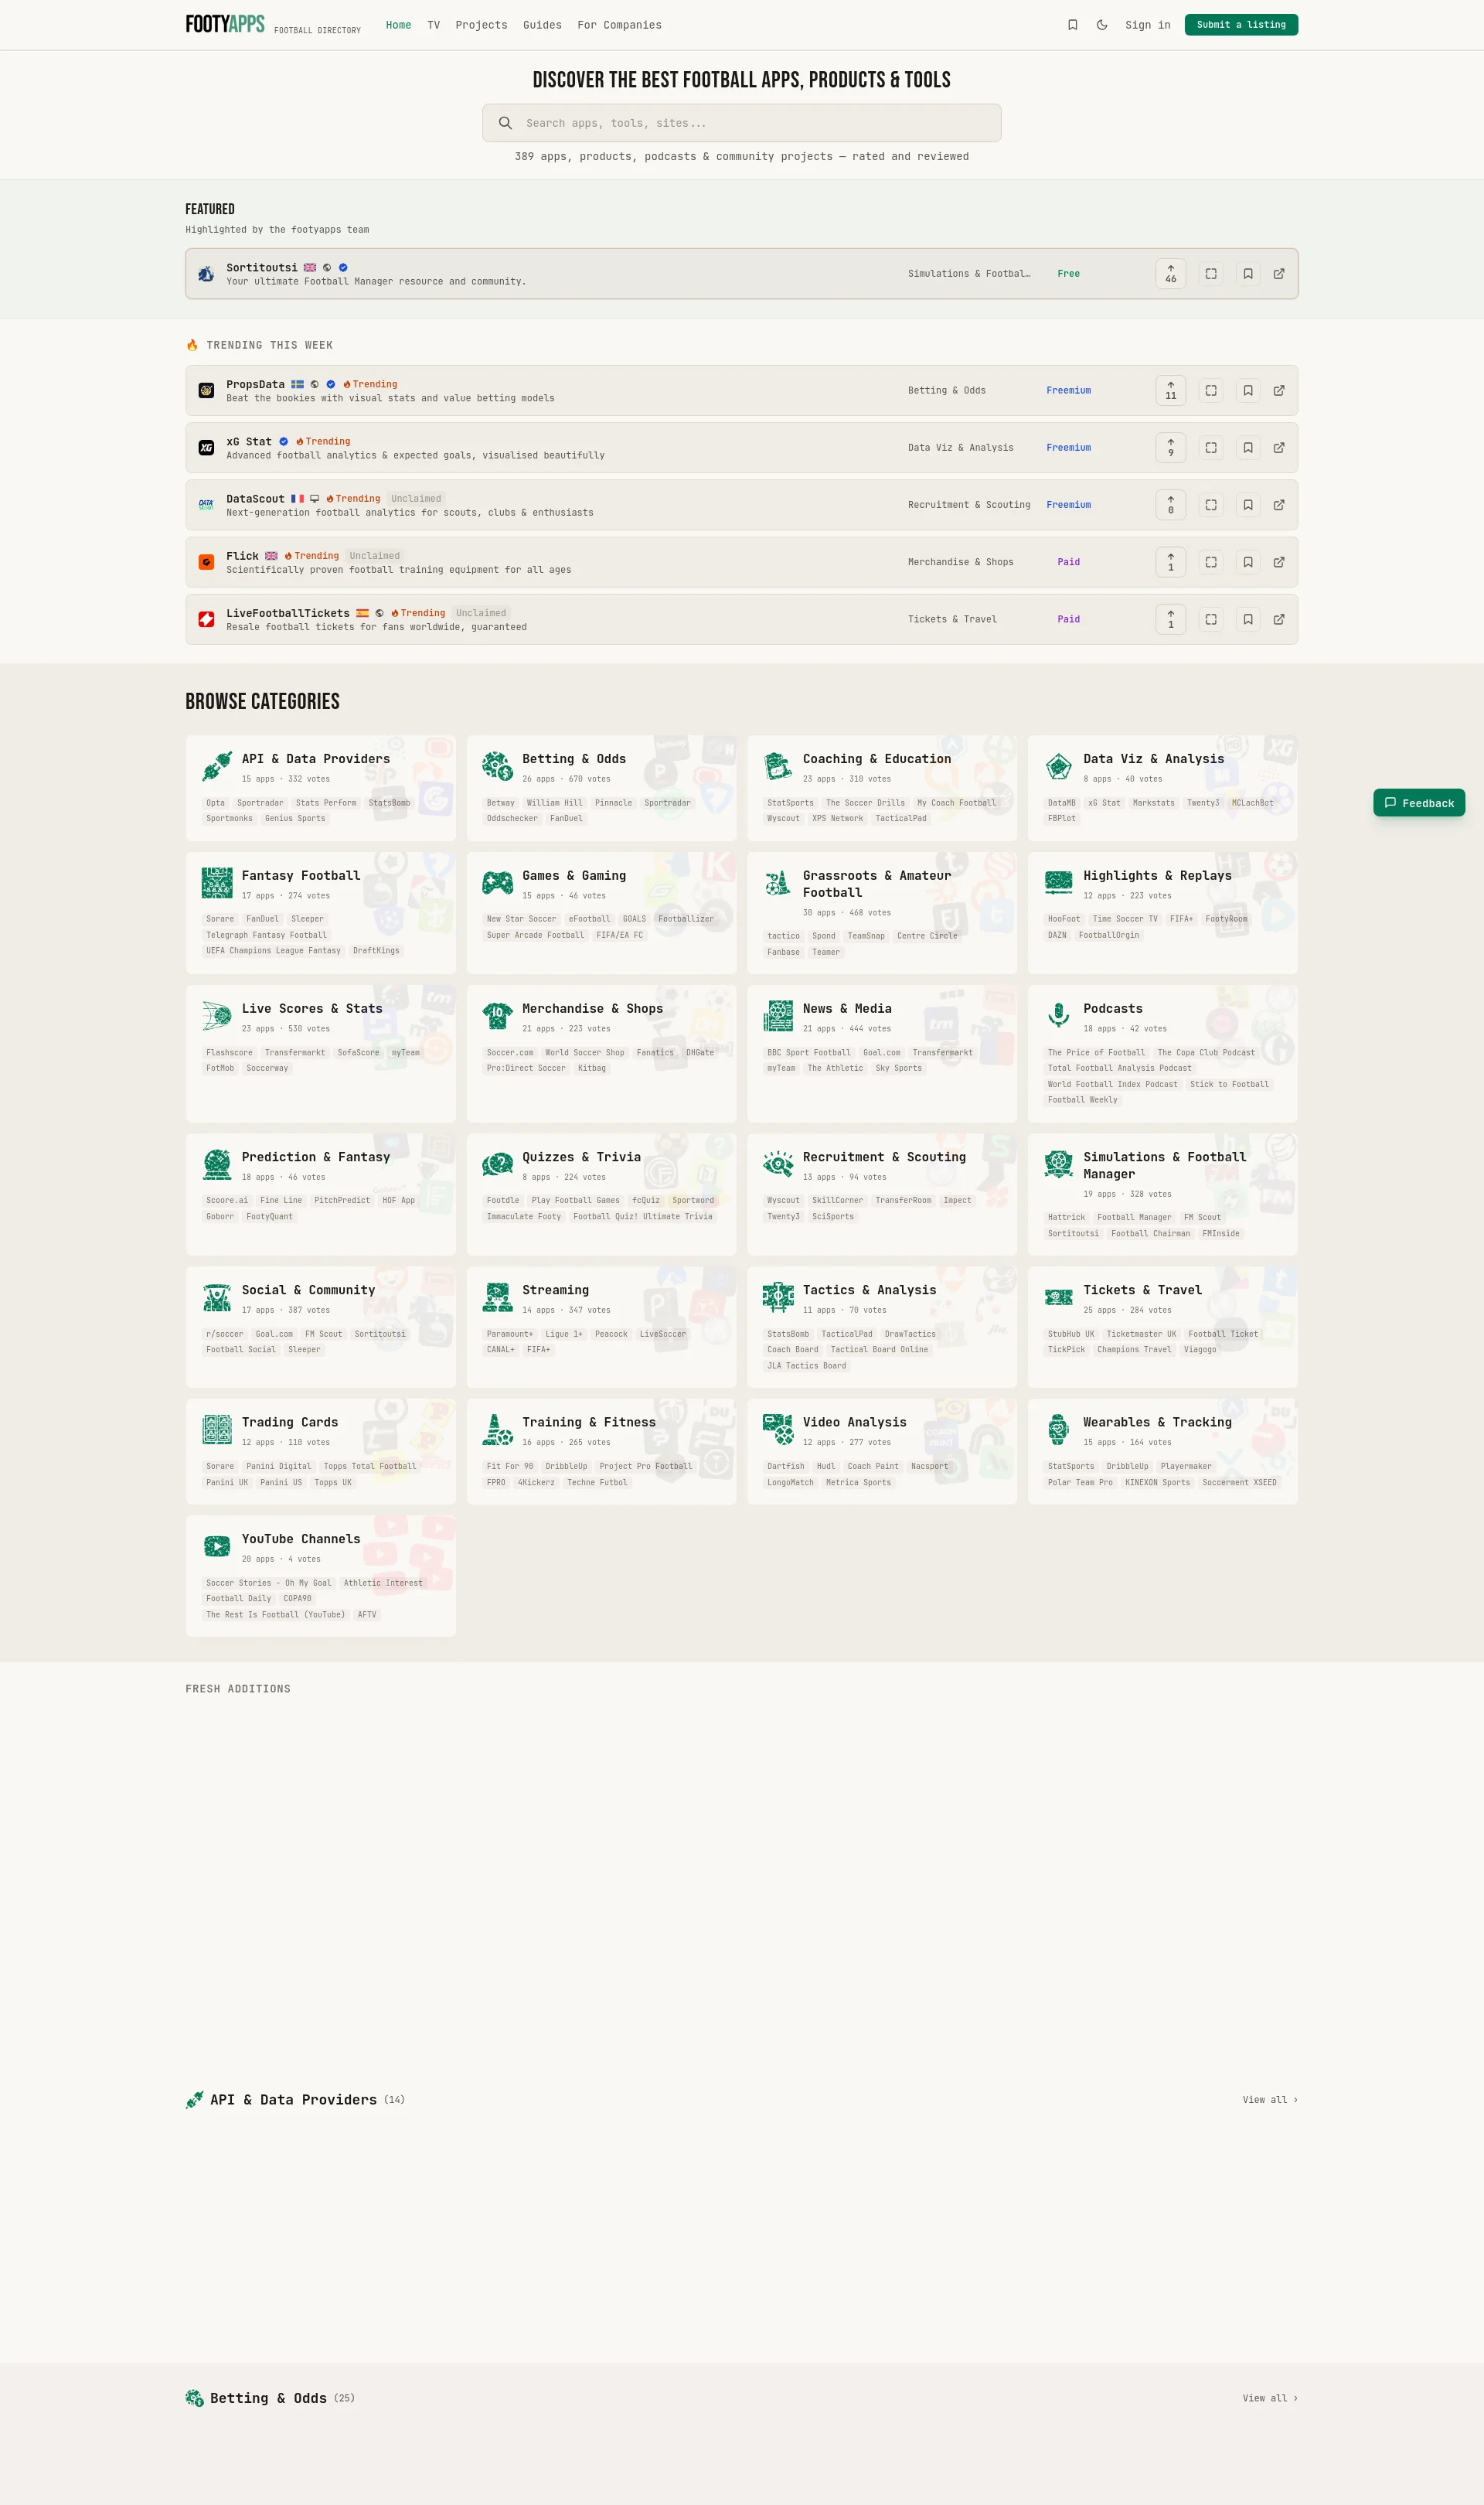Switch to the TV section
This screenshot has width=1484, height=2505.
click(x=433, y=24)
